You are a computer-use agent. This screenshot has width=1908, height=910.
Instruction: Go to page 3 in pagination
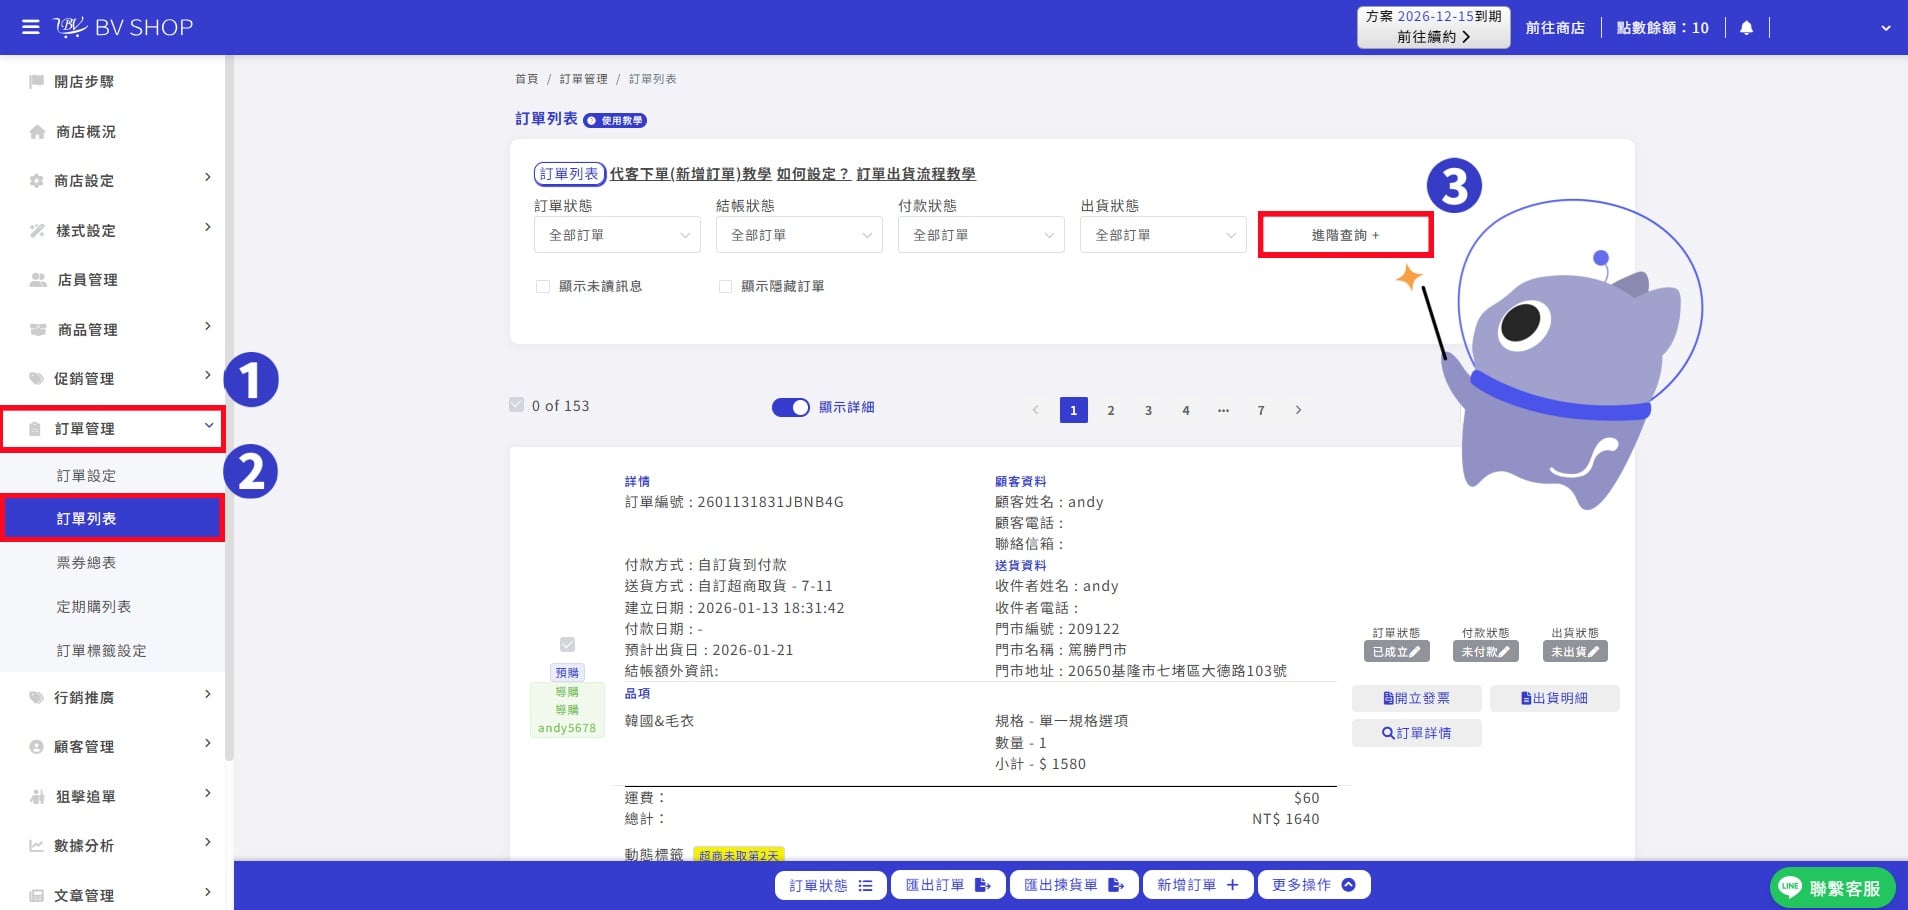click(x=1148, y=410)
